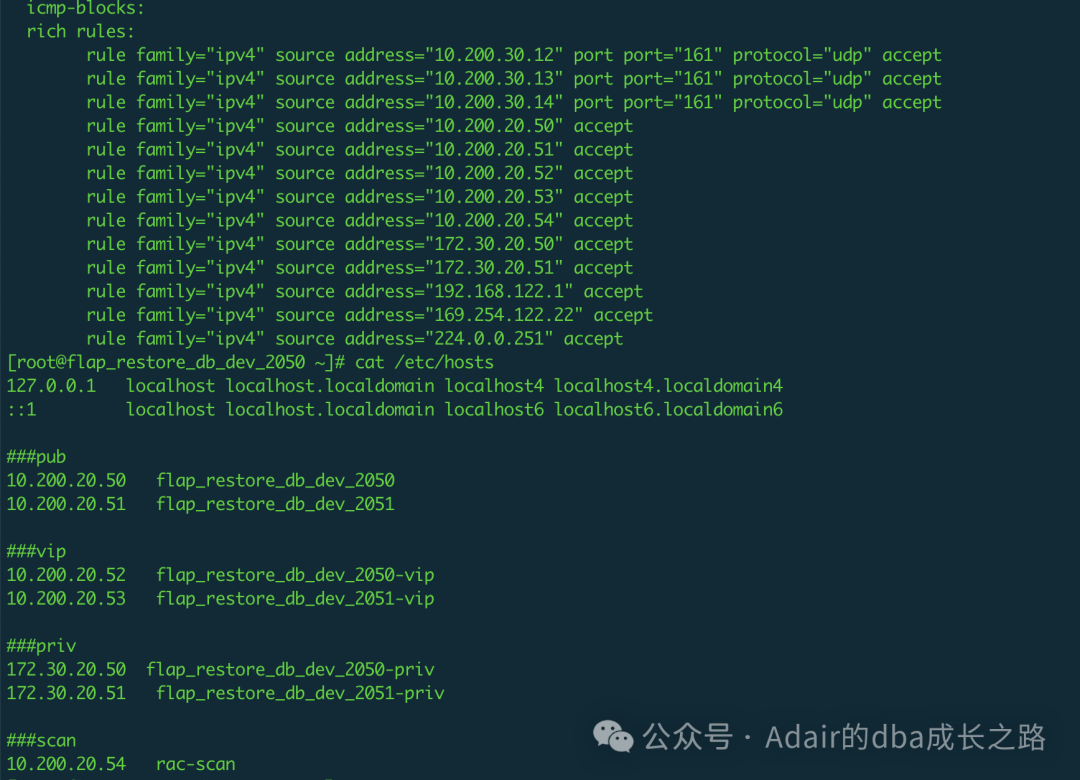Click the WeChat logo in the watermark
This screenshot has width=1080, height=780.
[x=613, y=738]
